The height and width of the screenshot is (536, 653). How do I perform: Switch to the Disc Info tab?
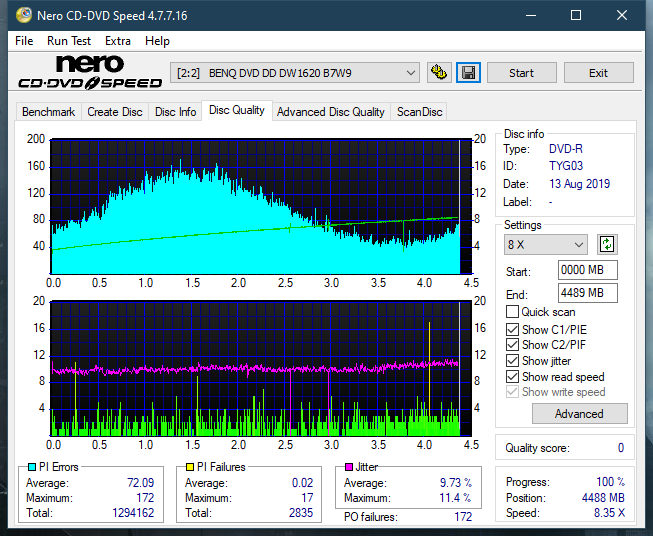[175, 112]
